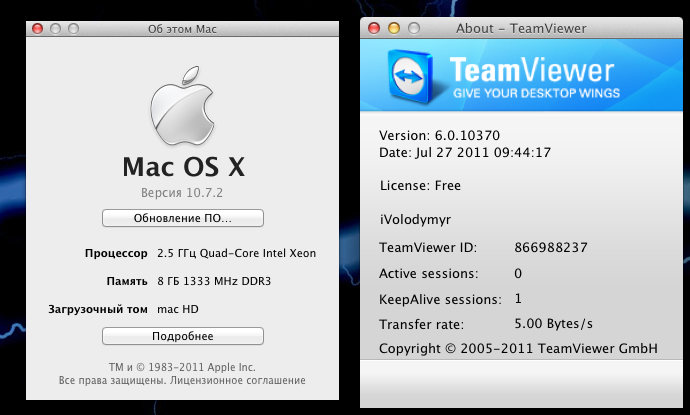Screen dimensions: 690x415
Task: Minimize the About – TeamViewer window
Action: point(393,28)
